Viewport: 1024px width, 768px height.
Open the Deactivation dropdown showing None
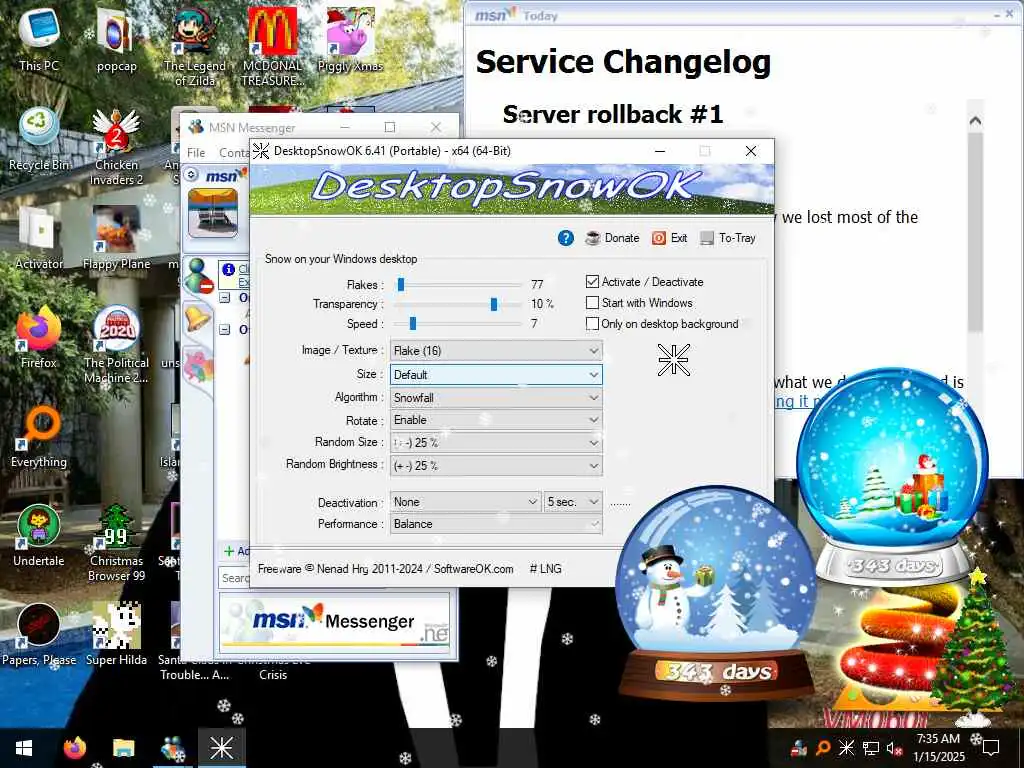466,502
